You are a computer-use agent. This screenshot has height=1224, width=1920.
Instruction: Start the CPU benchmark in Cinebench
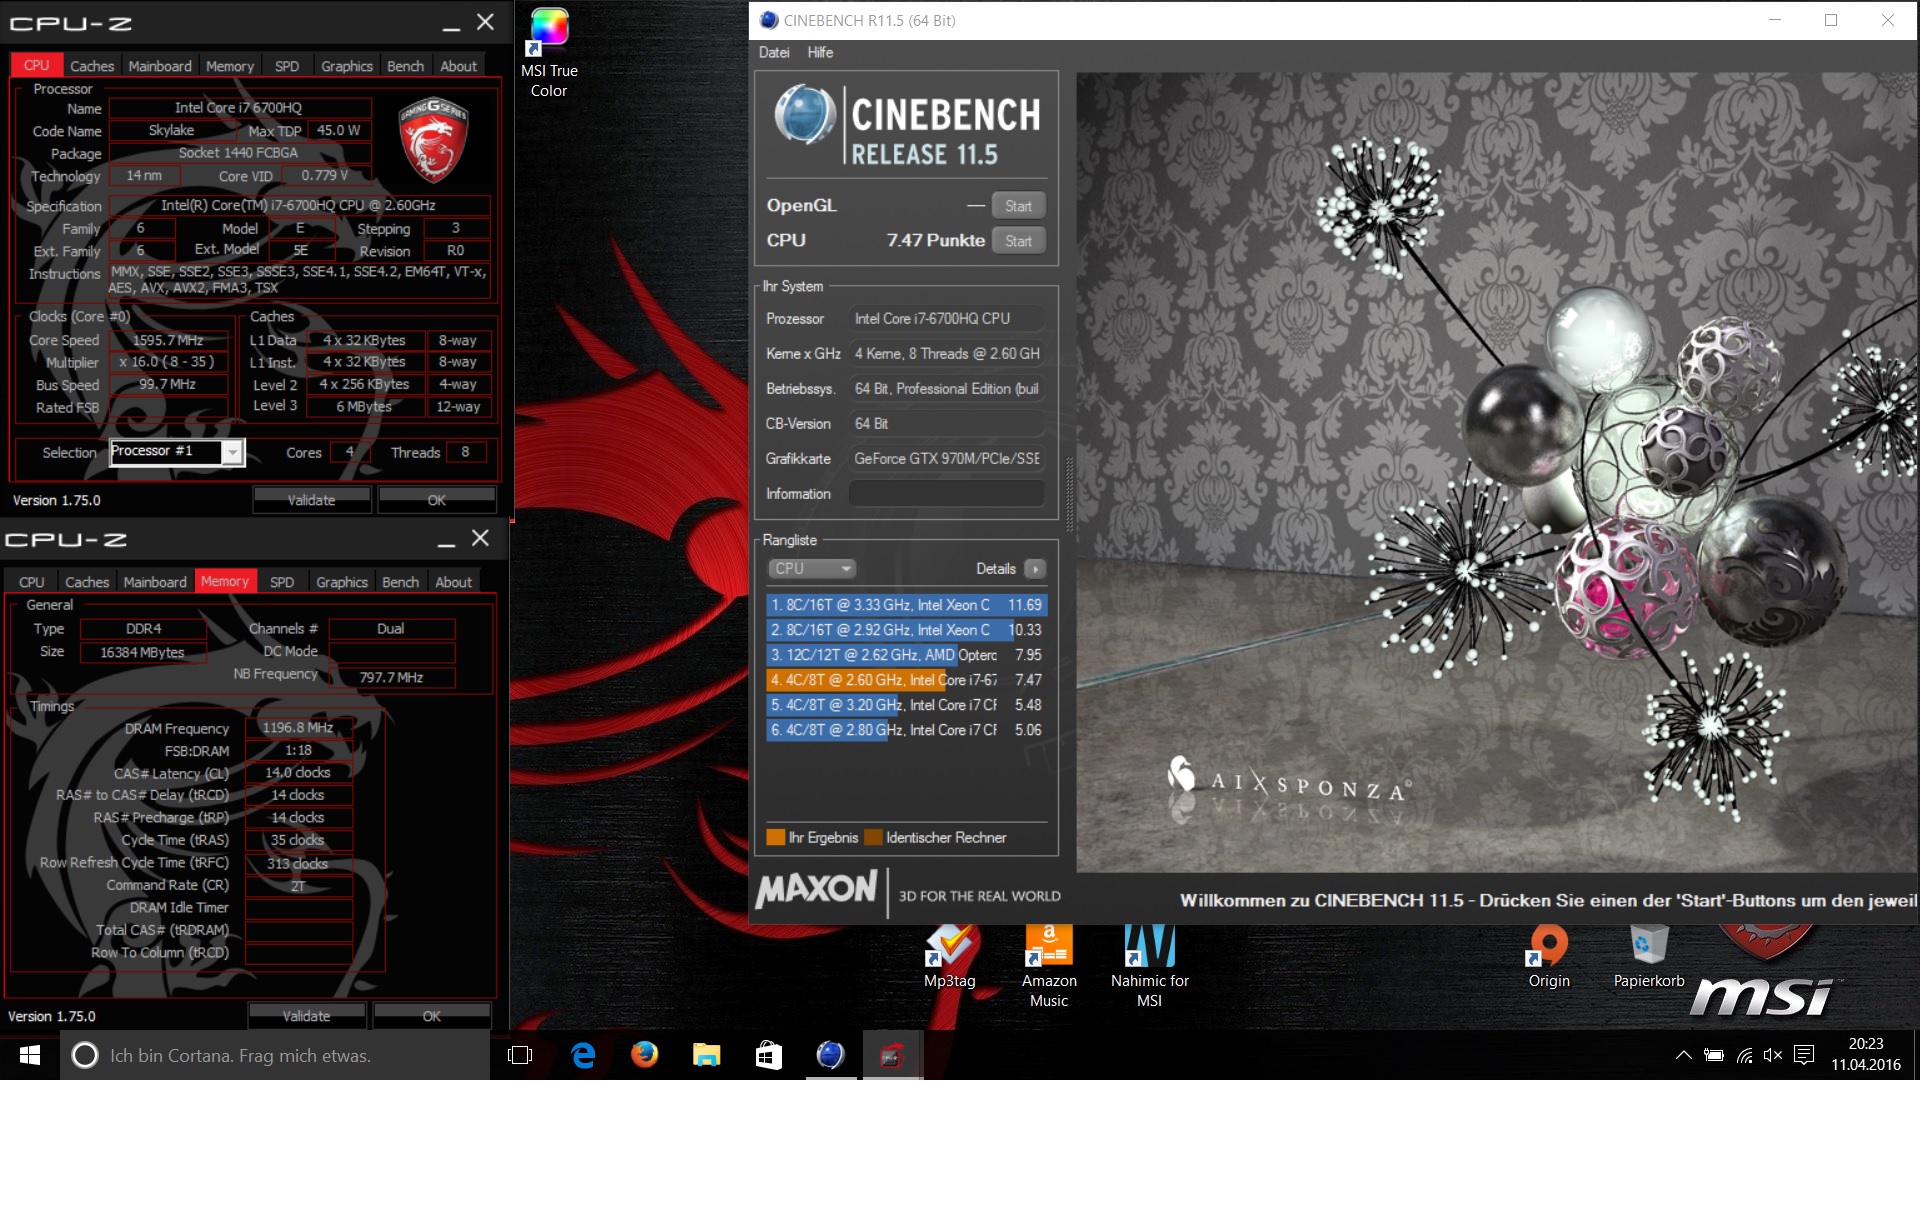click(x=1019, y=241)
